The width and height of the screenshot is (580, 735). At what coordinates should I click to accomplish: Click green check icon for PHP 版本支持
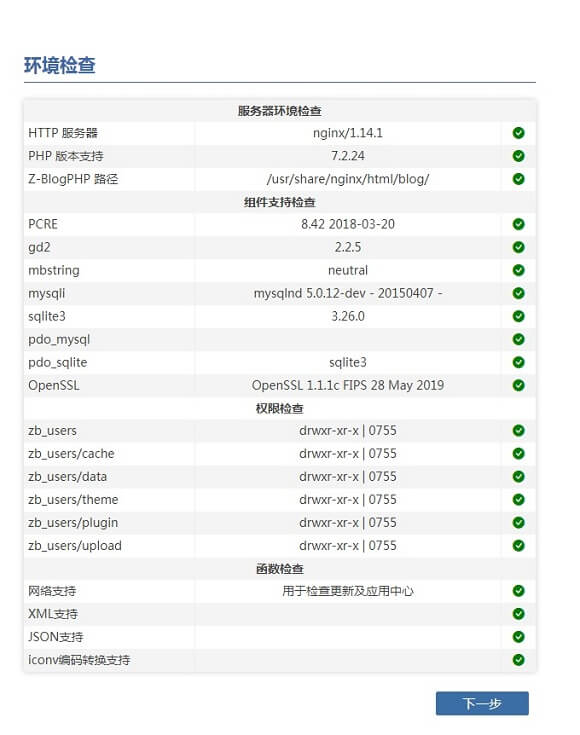pos(518,156)
